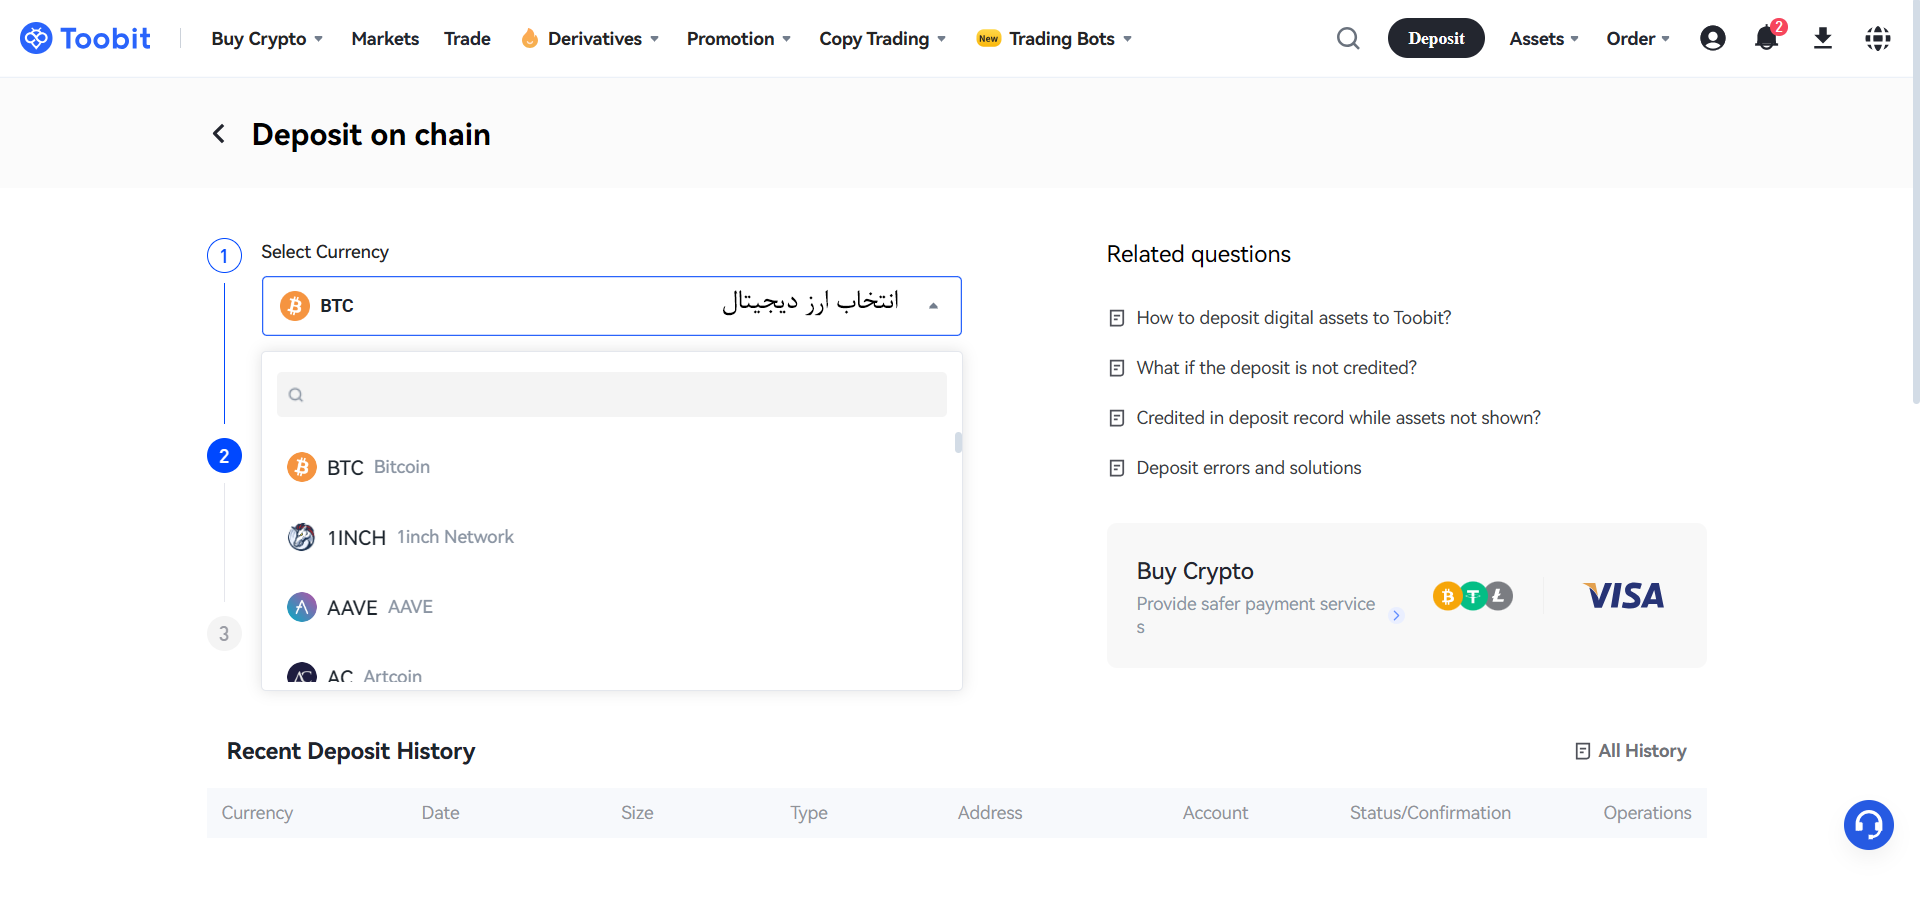The height and width of the screenshot is (906, 1920).
Task: Open the Markets page
Action: tap(385, 38)
